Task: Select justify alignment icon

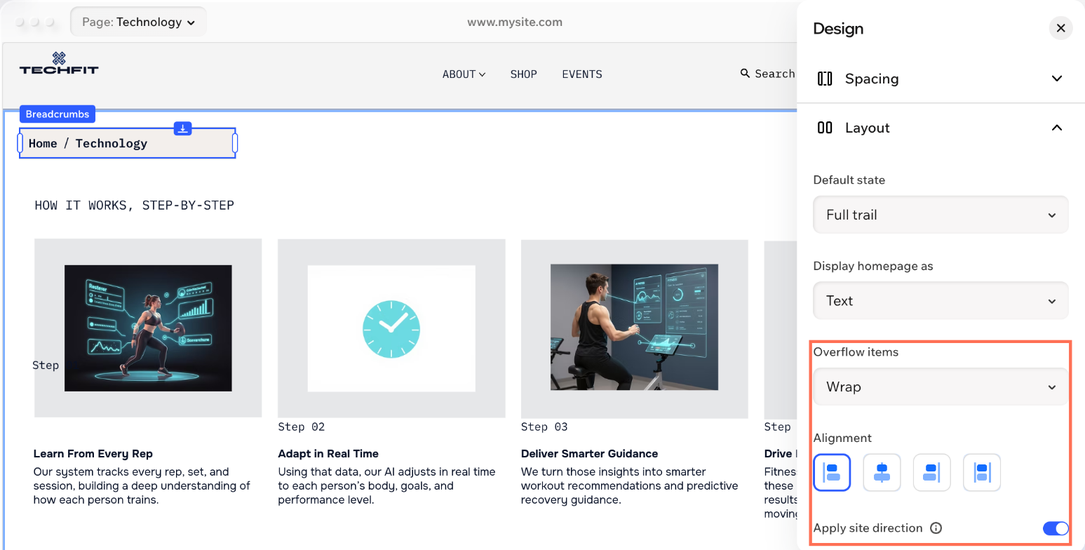Action: [982, 473]
